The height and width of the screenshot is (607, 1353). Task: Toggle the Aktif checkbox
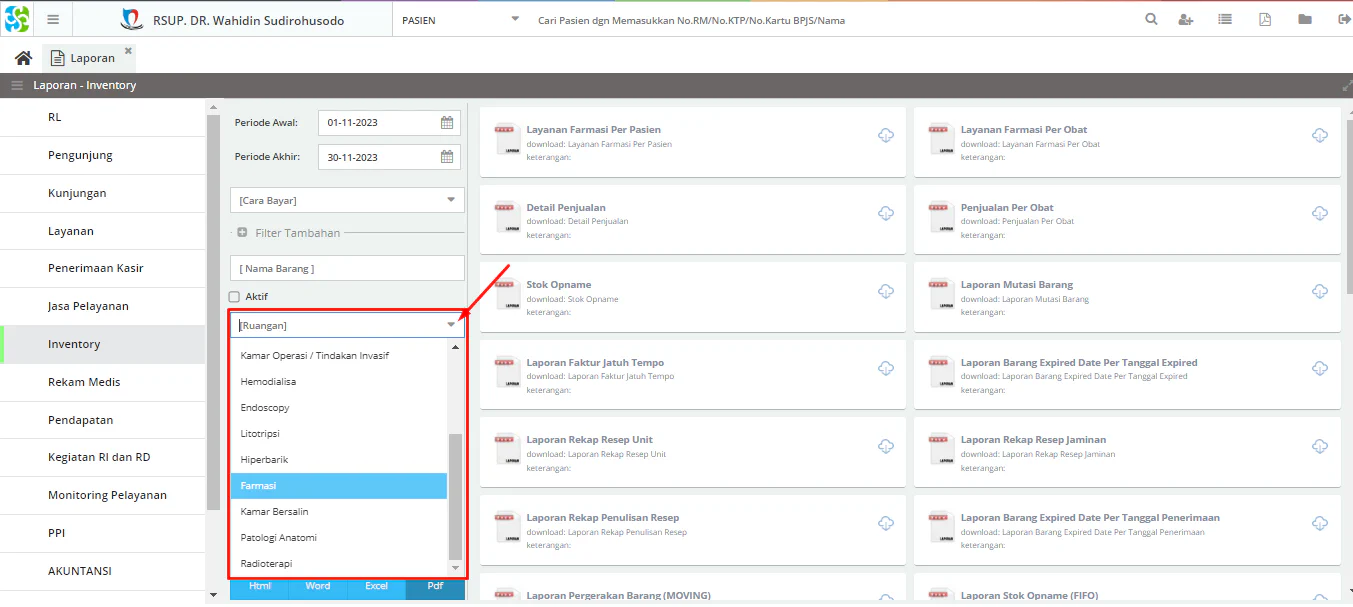point(234,297)
